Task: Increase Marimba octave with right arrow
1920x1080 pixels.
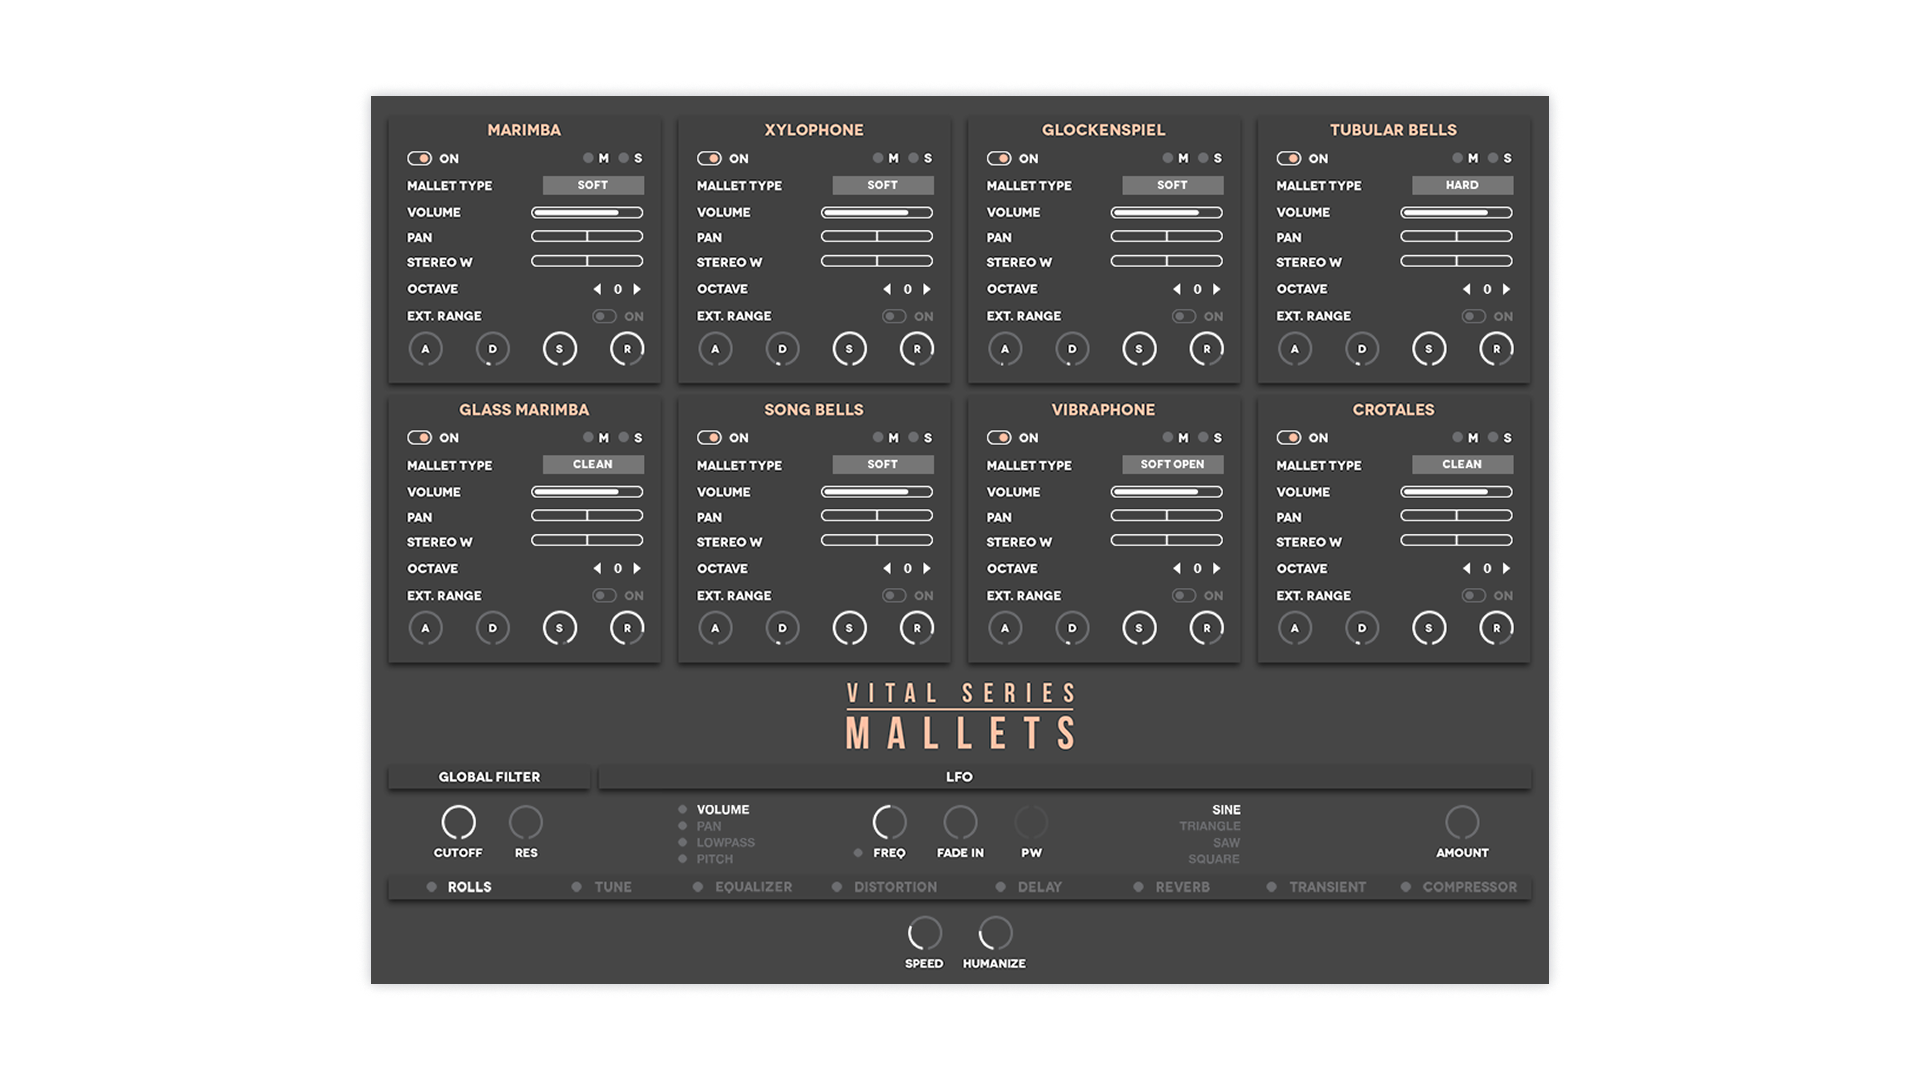Action: tap(637, 289)
